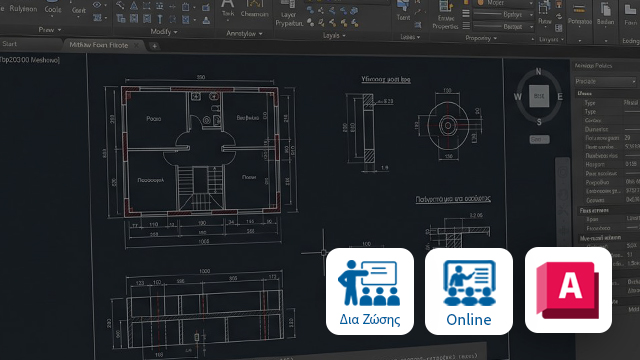Click the last icon in Modify panel bottom row

coord(206,20)
